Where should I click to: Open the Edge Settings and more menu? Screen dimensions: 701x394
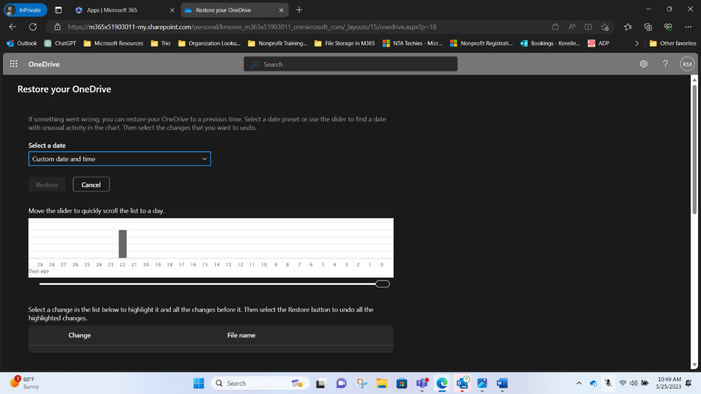point(688,27)
